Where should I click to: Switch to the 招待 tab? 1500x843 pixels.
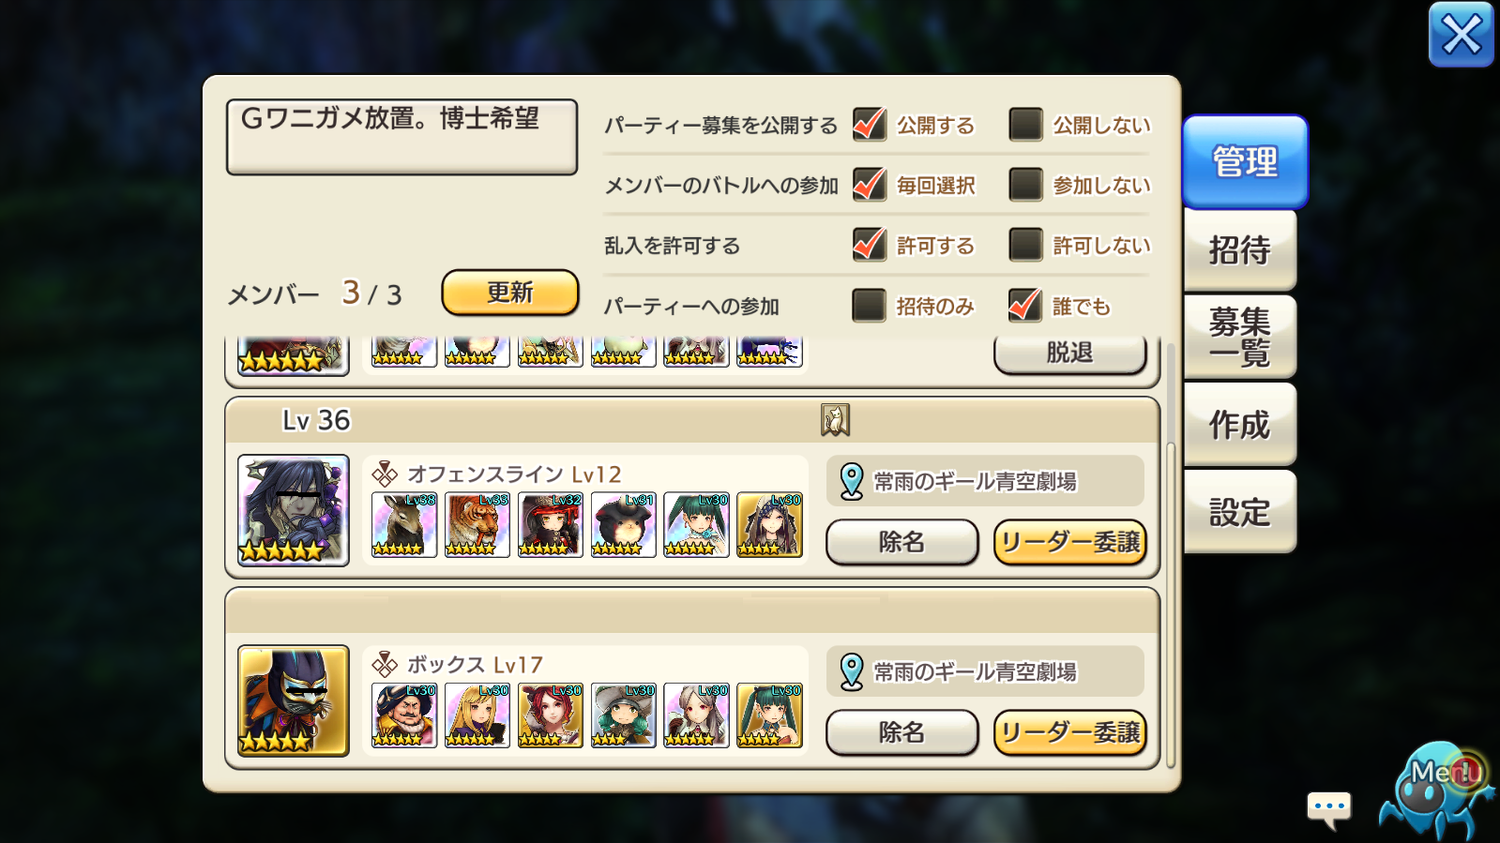1240,250
